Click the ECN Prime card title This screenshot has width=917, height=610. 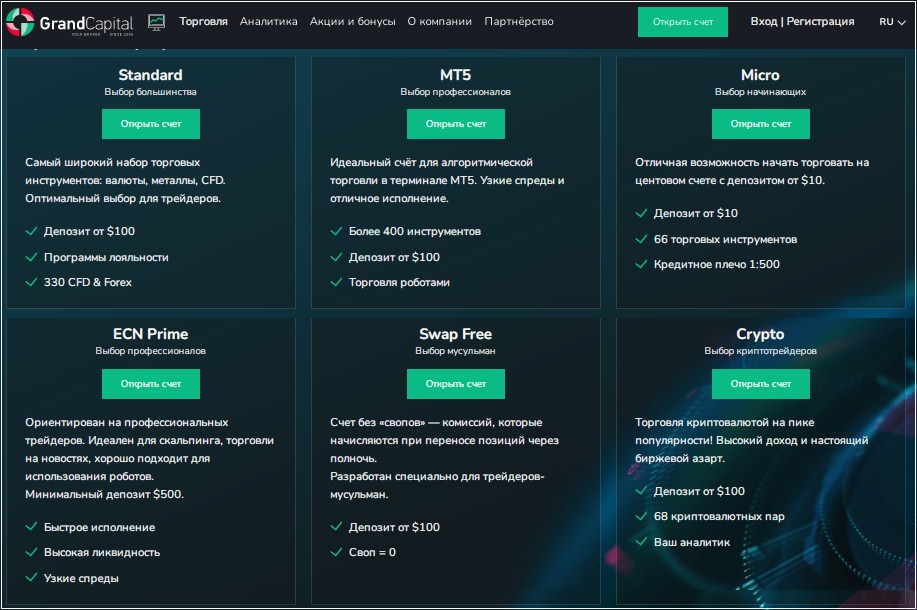click(150, 334)
